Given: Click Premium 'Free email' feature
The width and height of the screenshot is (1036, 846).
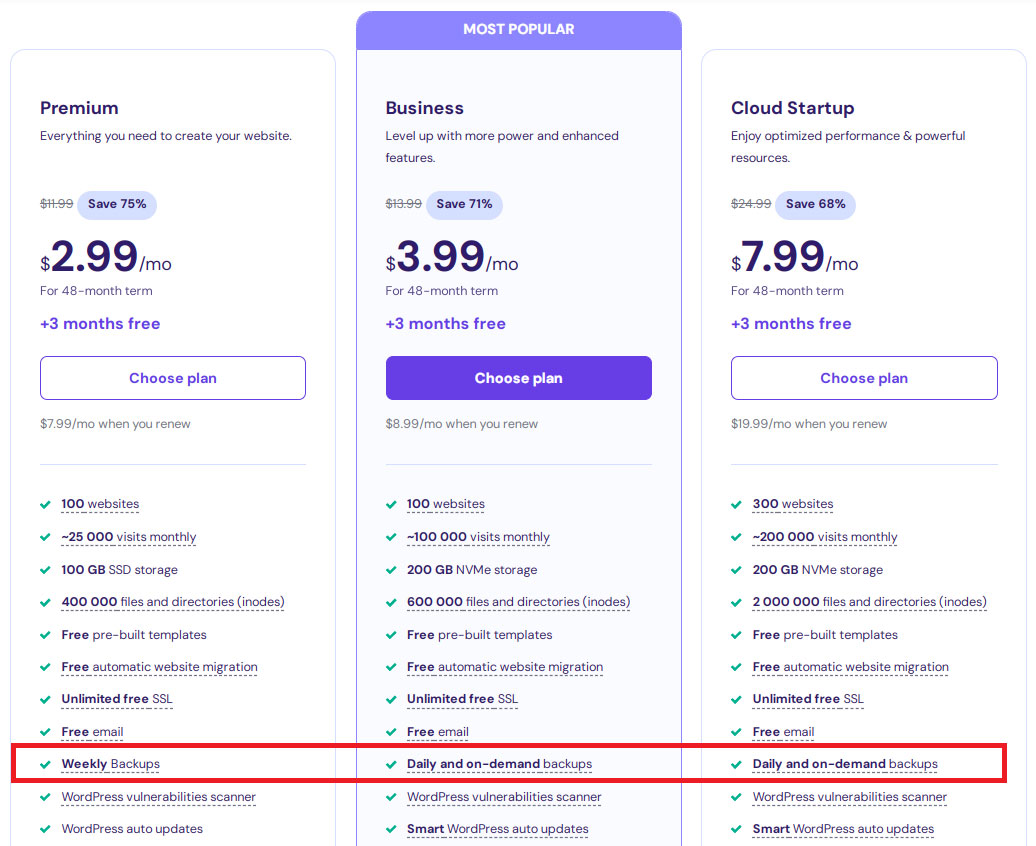Looking at the screenshot, I should [x=92, y=732].
